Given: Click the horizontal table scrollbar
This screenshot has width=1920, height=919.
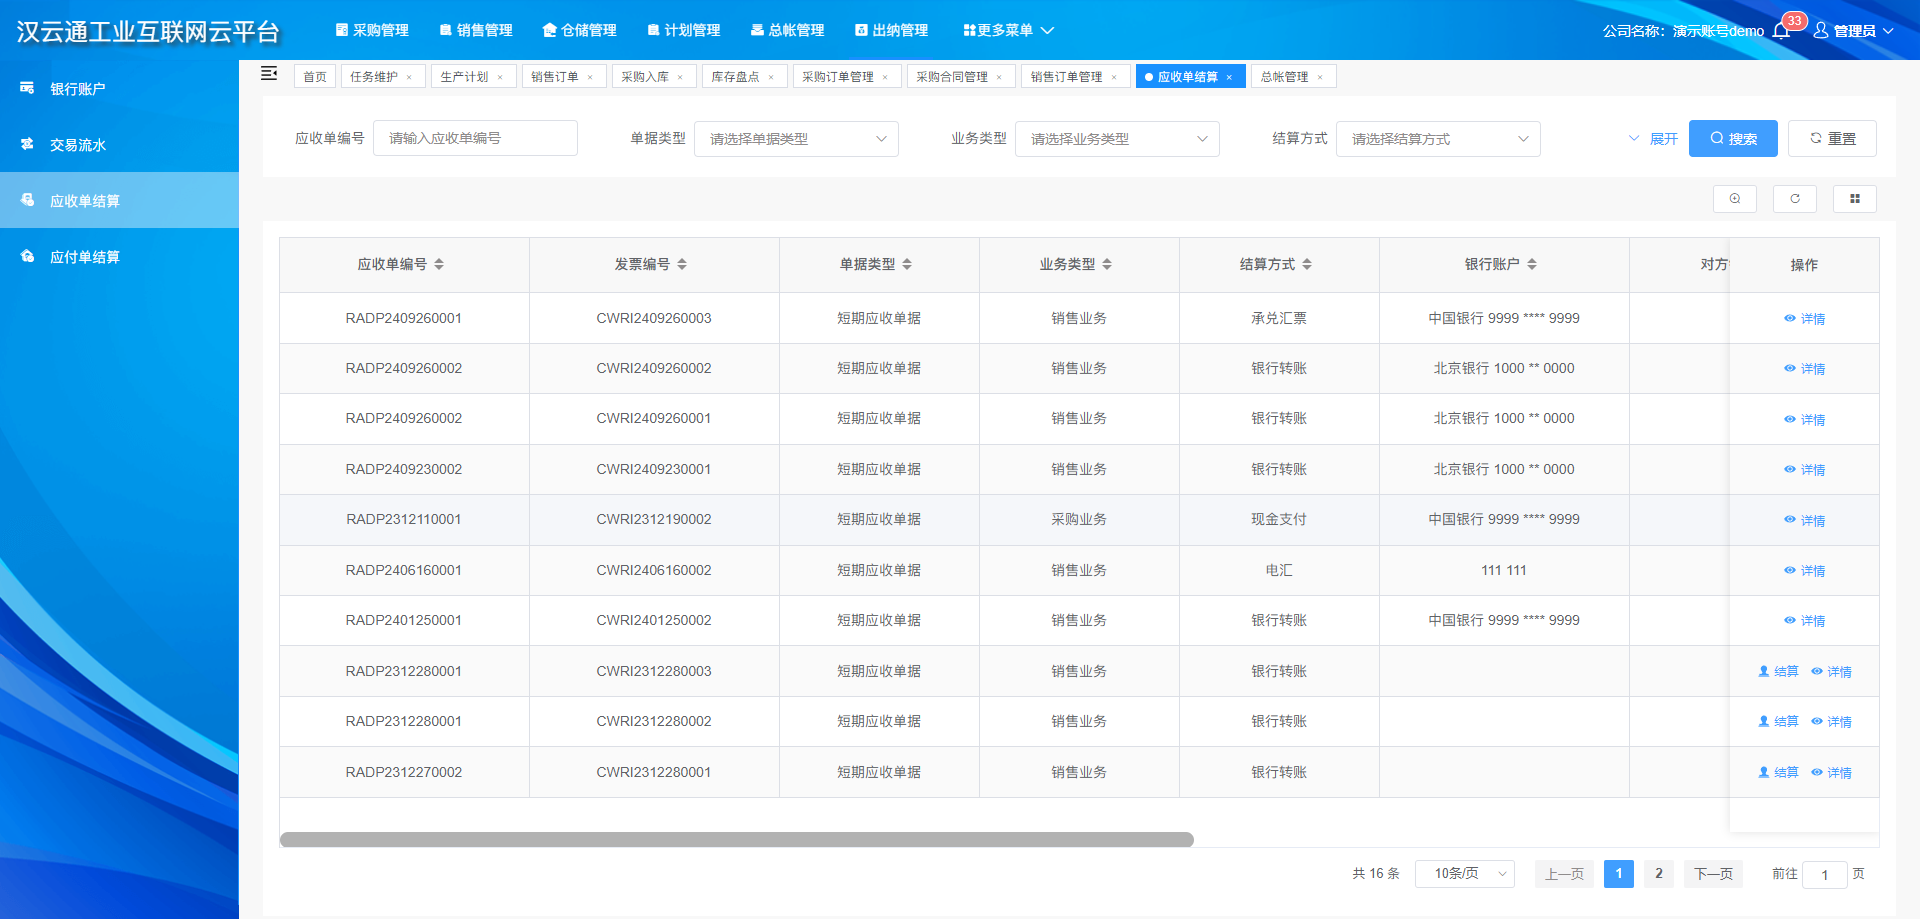Looking at the screenshot, I should pos(736,840).
